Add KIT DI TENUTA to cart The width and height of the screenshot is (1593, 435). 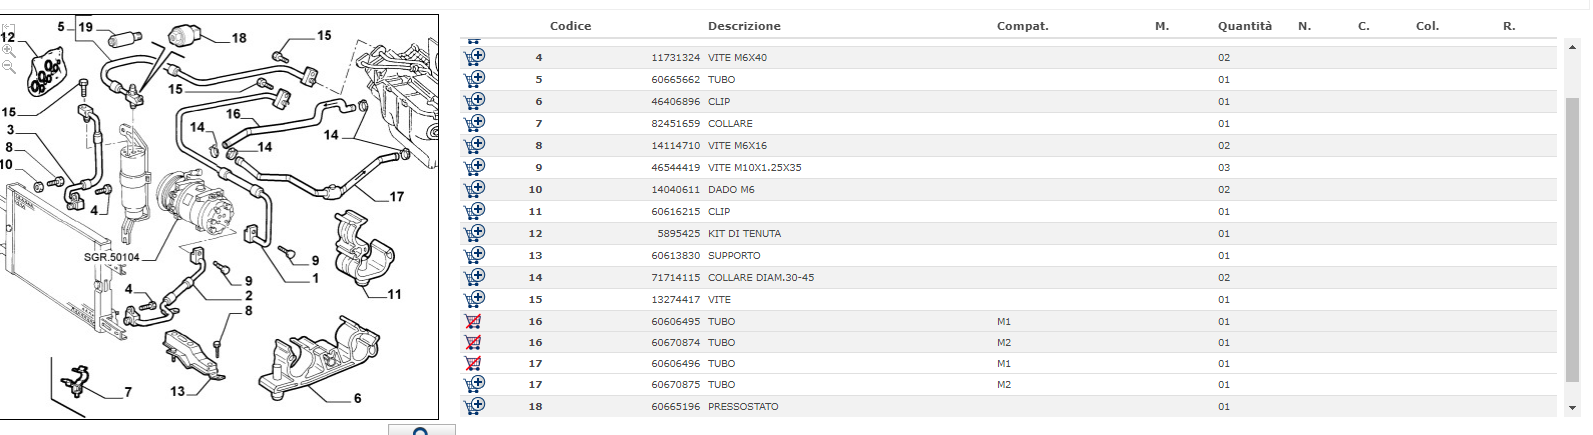(x=475, y=233)
